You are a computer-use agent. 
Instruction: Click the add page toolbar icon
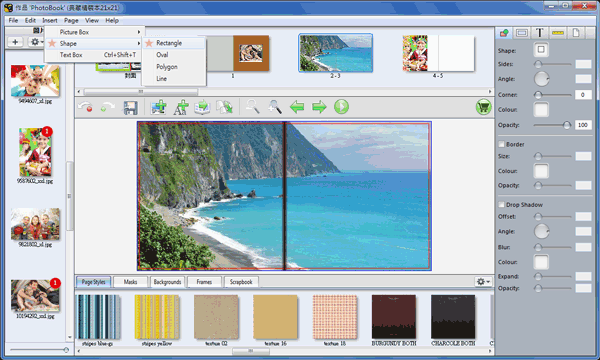coord(202,107)
